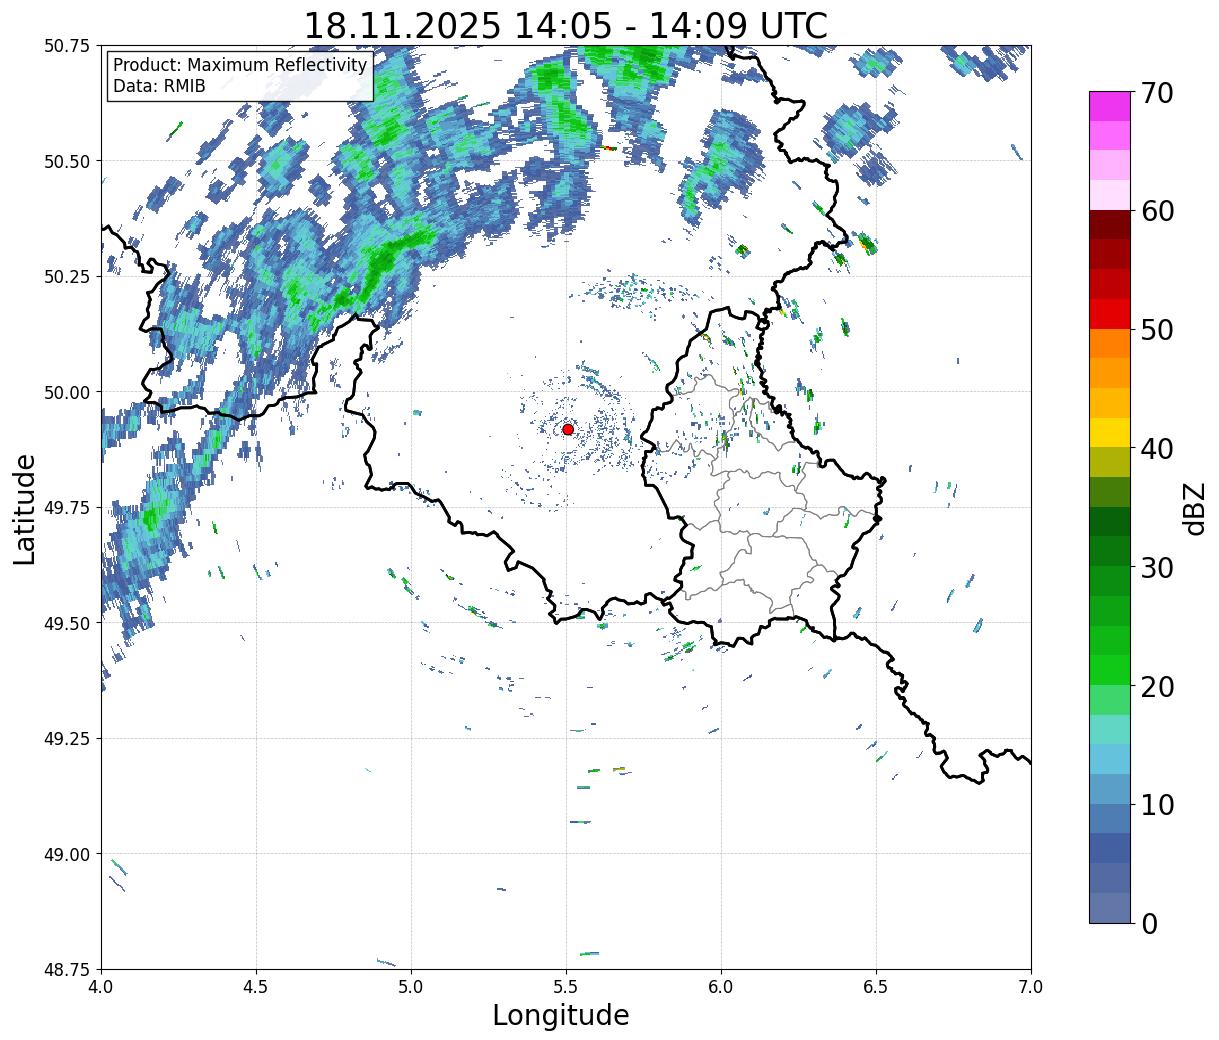Click the 'Longitude' axis label
The height and width of the screenshot is (1040, 1219).
(x=561, y=1015)
